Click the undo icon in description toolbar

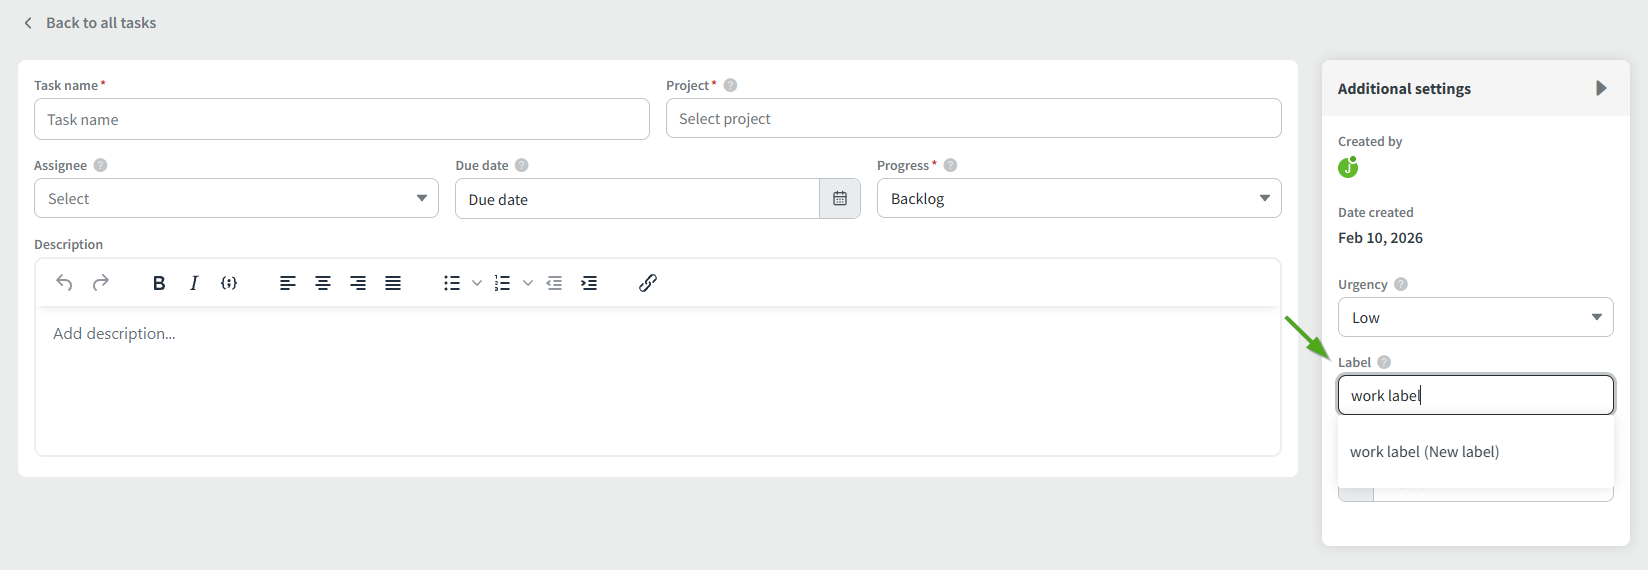pos(64,283)
